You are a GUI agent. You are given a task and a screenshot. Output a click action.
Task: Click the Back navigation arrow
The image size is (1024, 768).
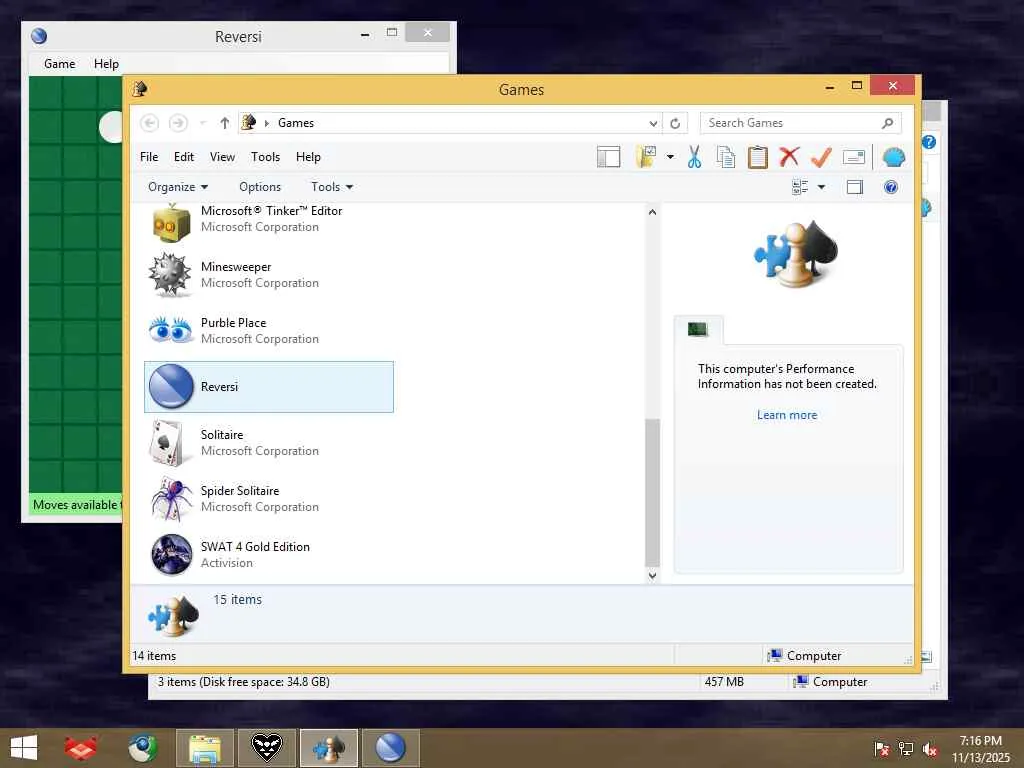[150, 123]
